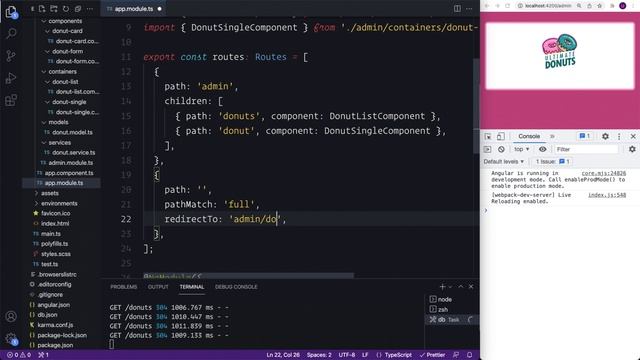Open the index.js:548 source link

pos(607,195)
